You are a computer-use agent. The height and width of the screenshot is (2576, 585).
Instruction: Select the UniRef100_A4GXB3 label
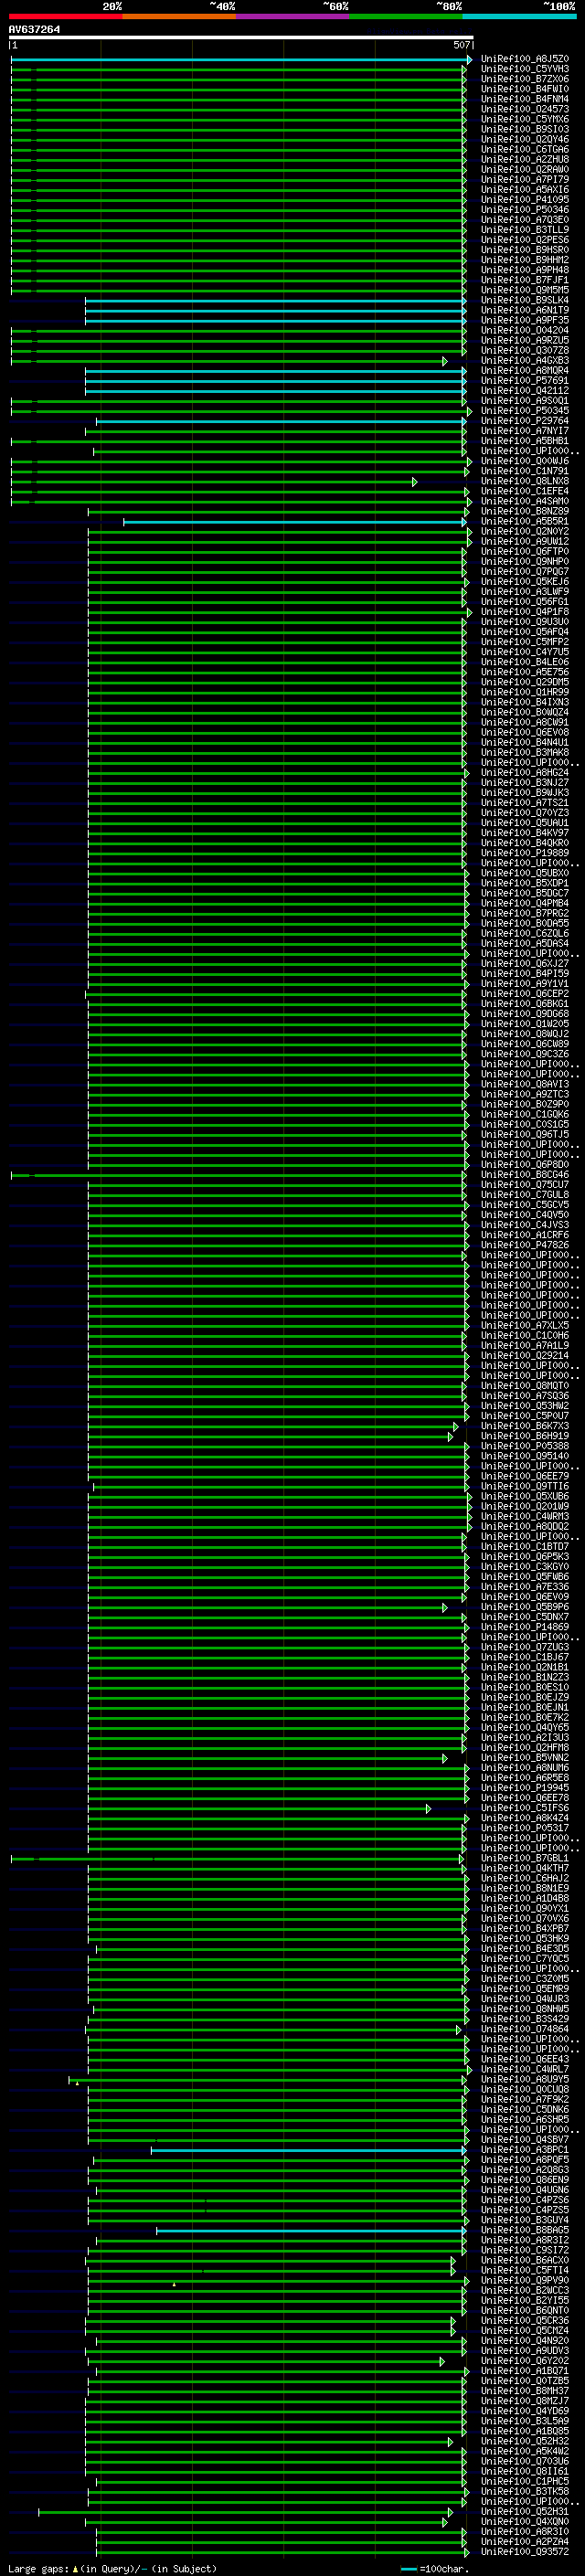pyautogui.click(x=525, y=360)
